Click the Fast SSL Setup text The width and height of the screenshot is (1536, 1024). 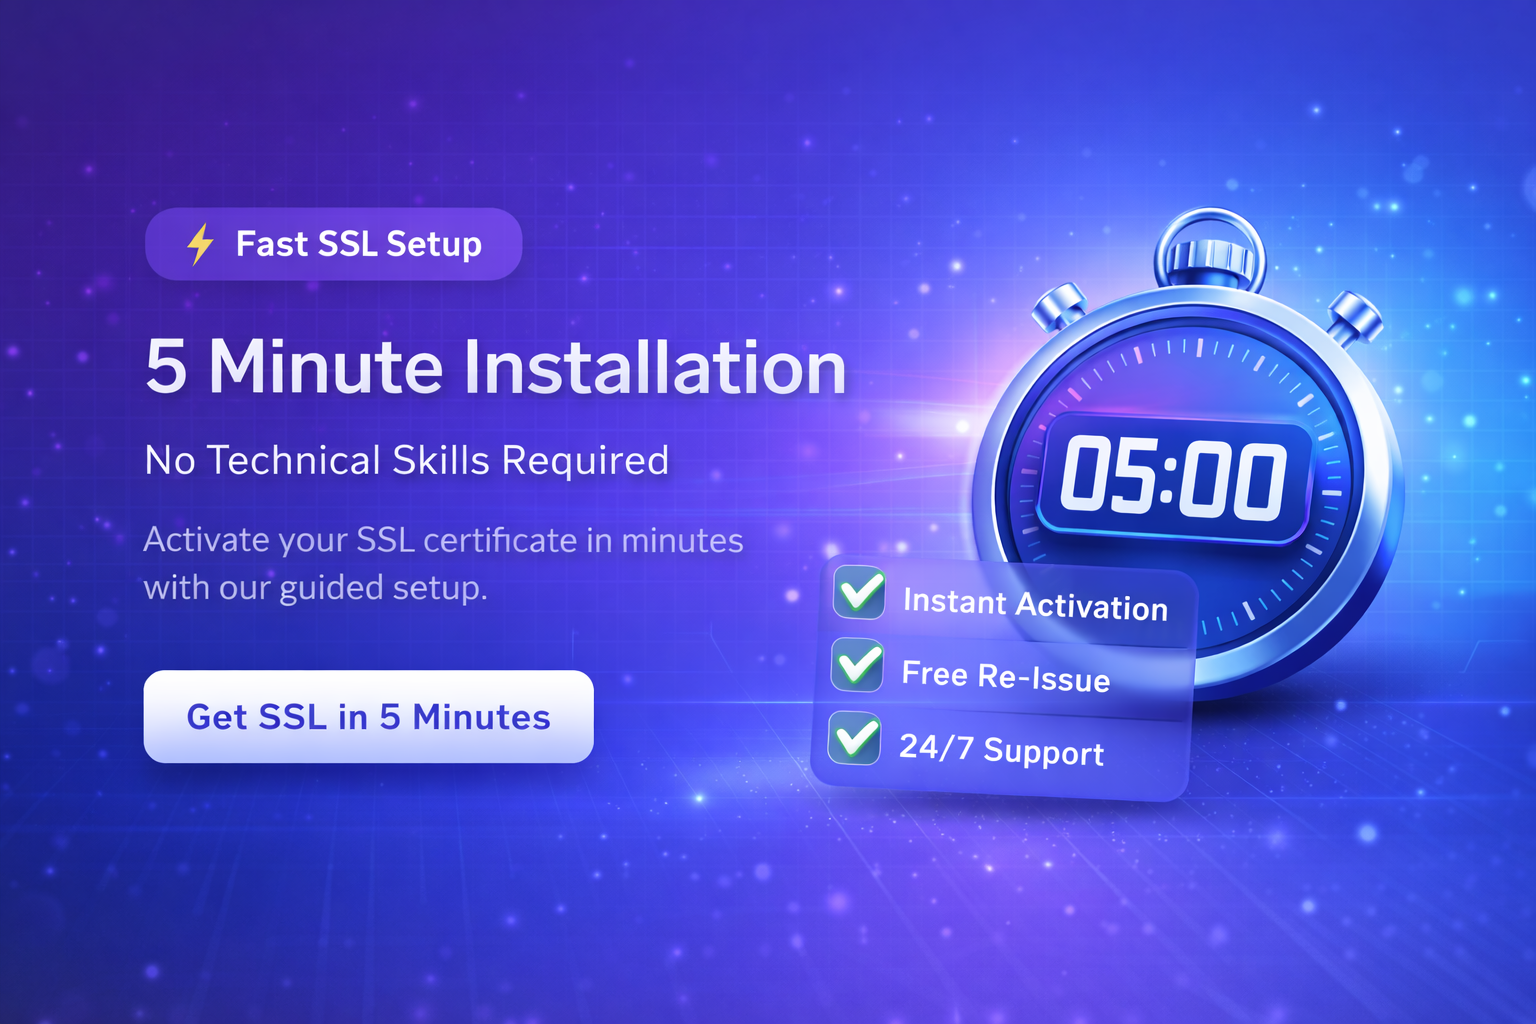pyautogui.click(x=359, y=244)
